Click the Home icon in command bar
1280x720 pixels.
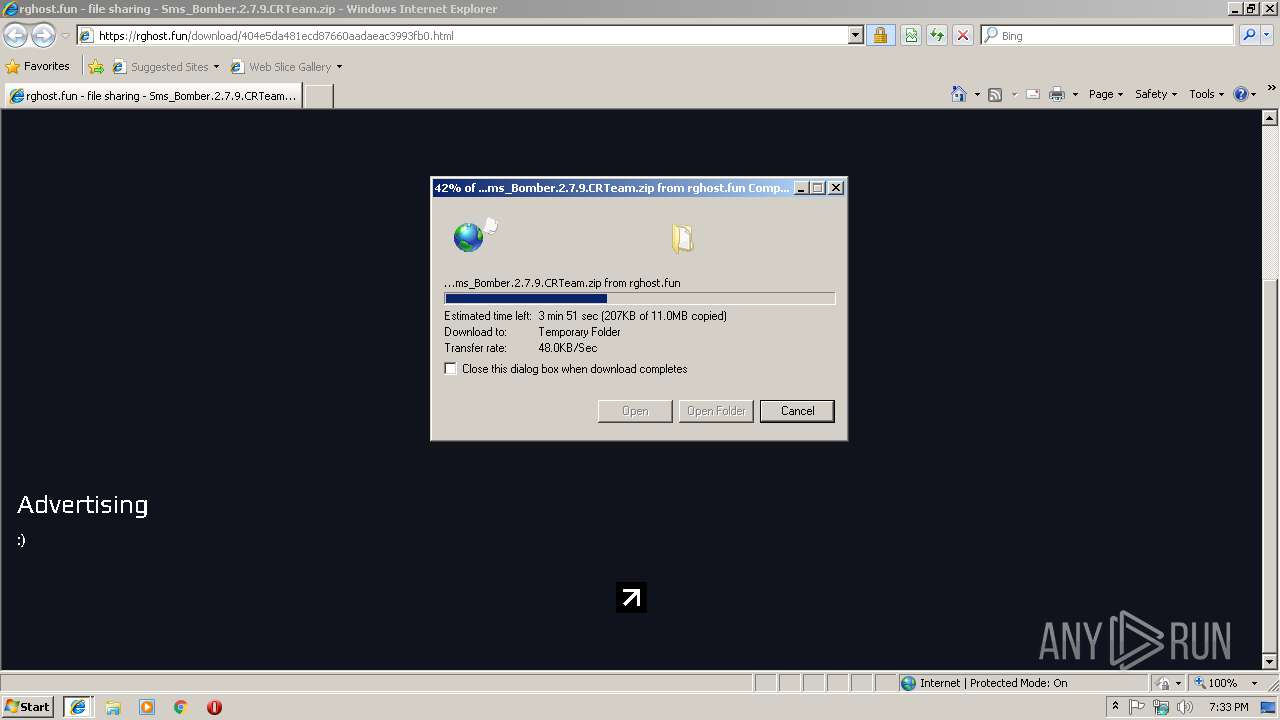point(959,94)
